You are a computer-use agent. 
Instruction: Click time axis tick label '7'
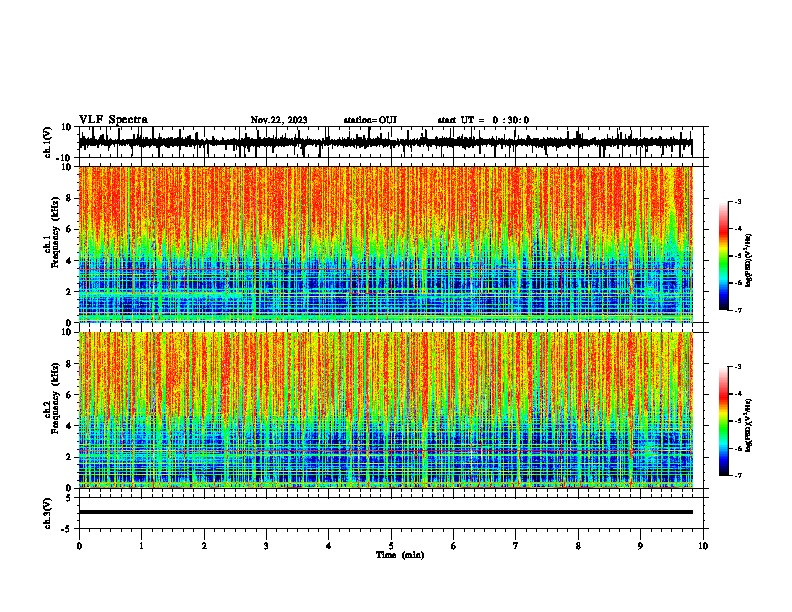point(516,546)
